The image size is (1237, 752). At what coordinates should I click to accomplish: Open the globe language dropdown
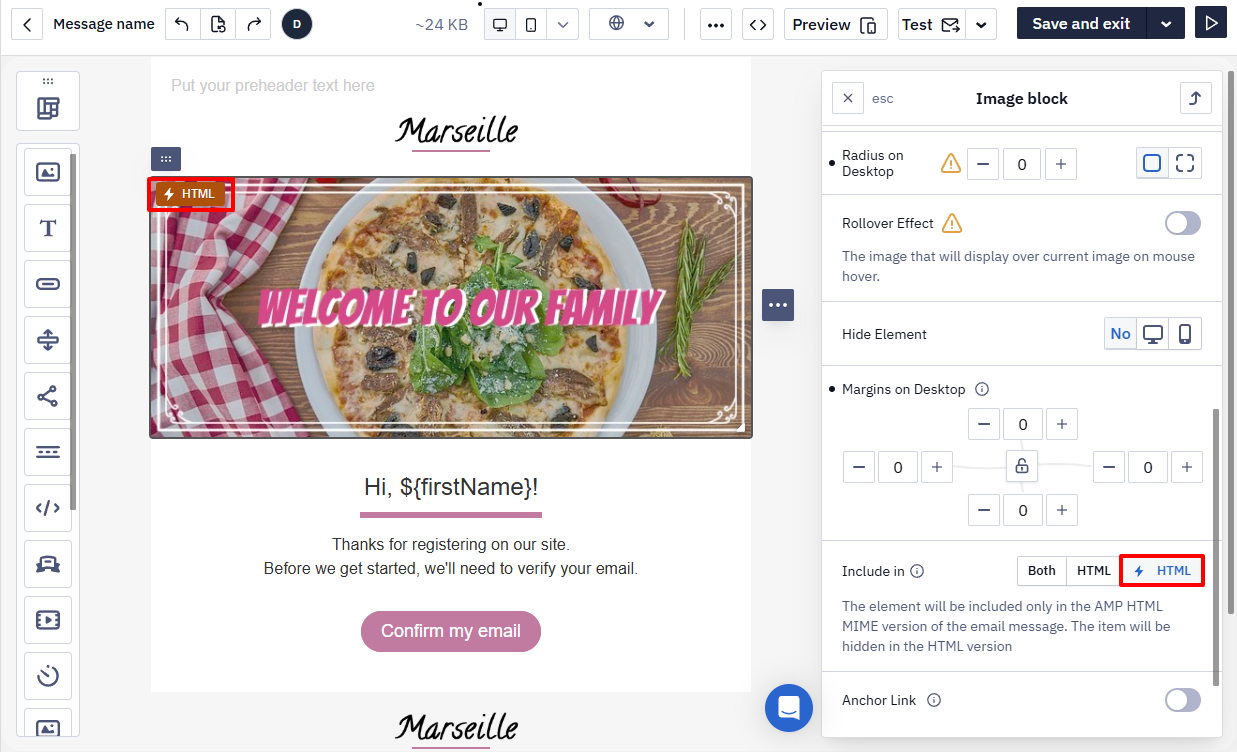click(629, 24)
